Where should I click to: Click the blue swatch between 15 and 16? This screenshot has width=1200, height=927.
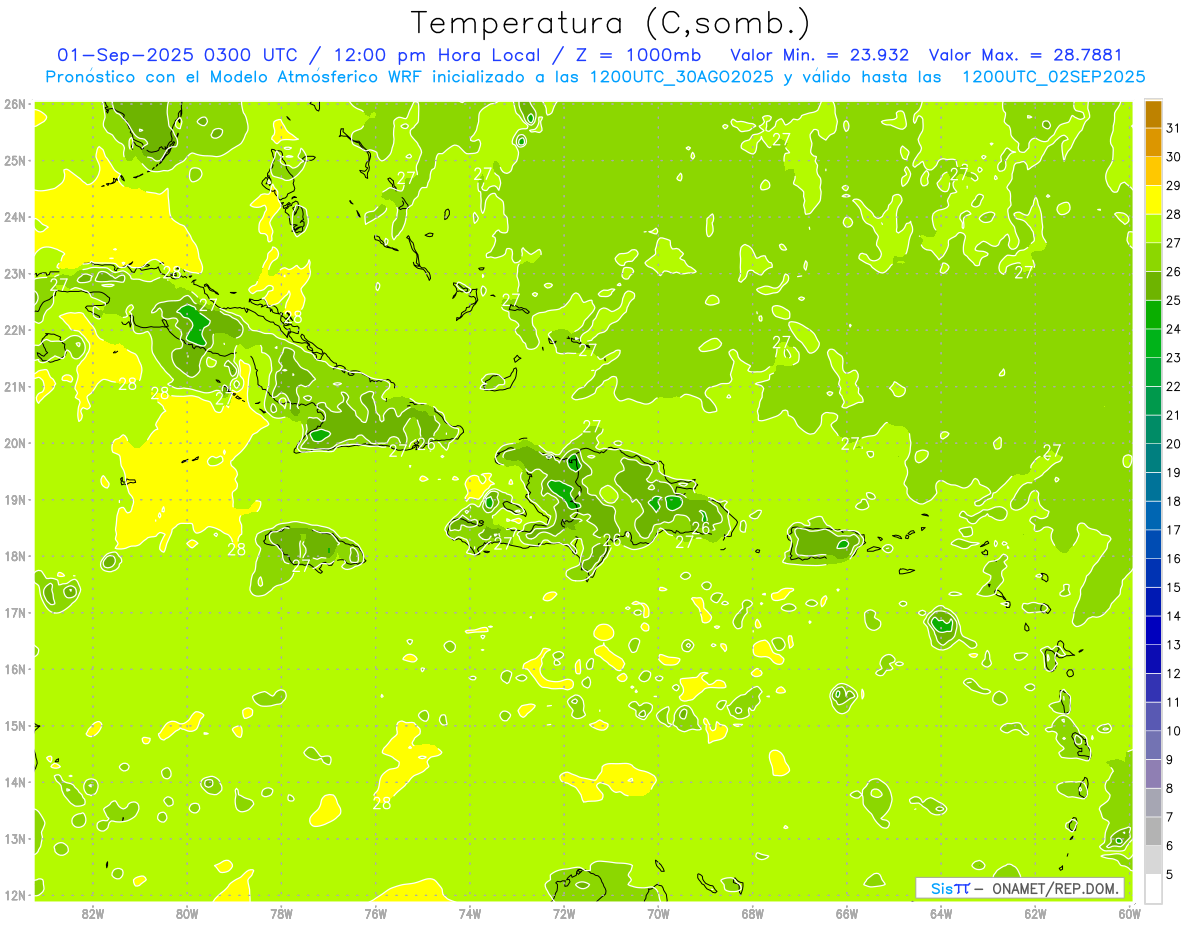(x=1153, y=573)
